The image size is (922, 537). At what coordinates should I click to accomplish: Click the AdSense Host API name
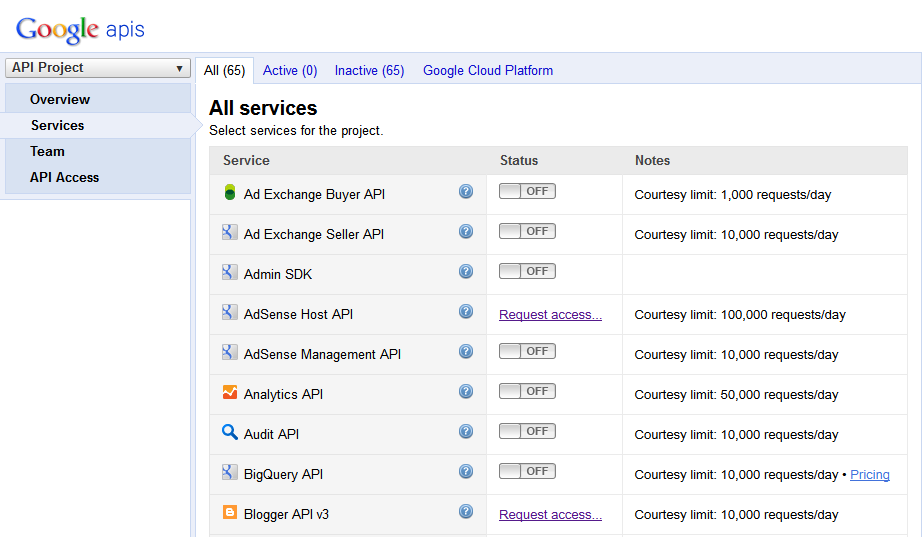tap(299, 314)
